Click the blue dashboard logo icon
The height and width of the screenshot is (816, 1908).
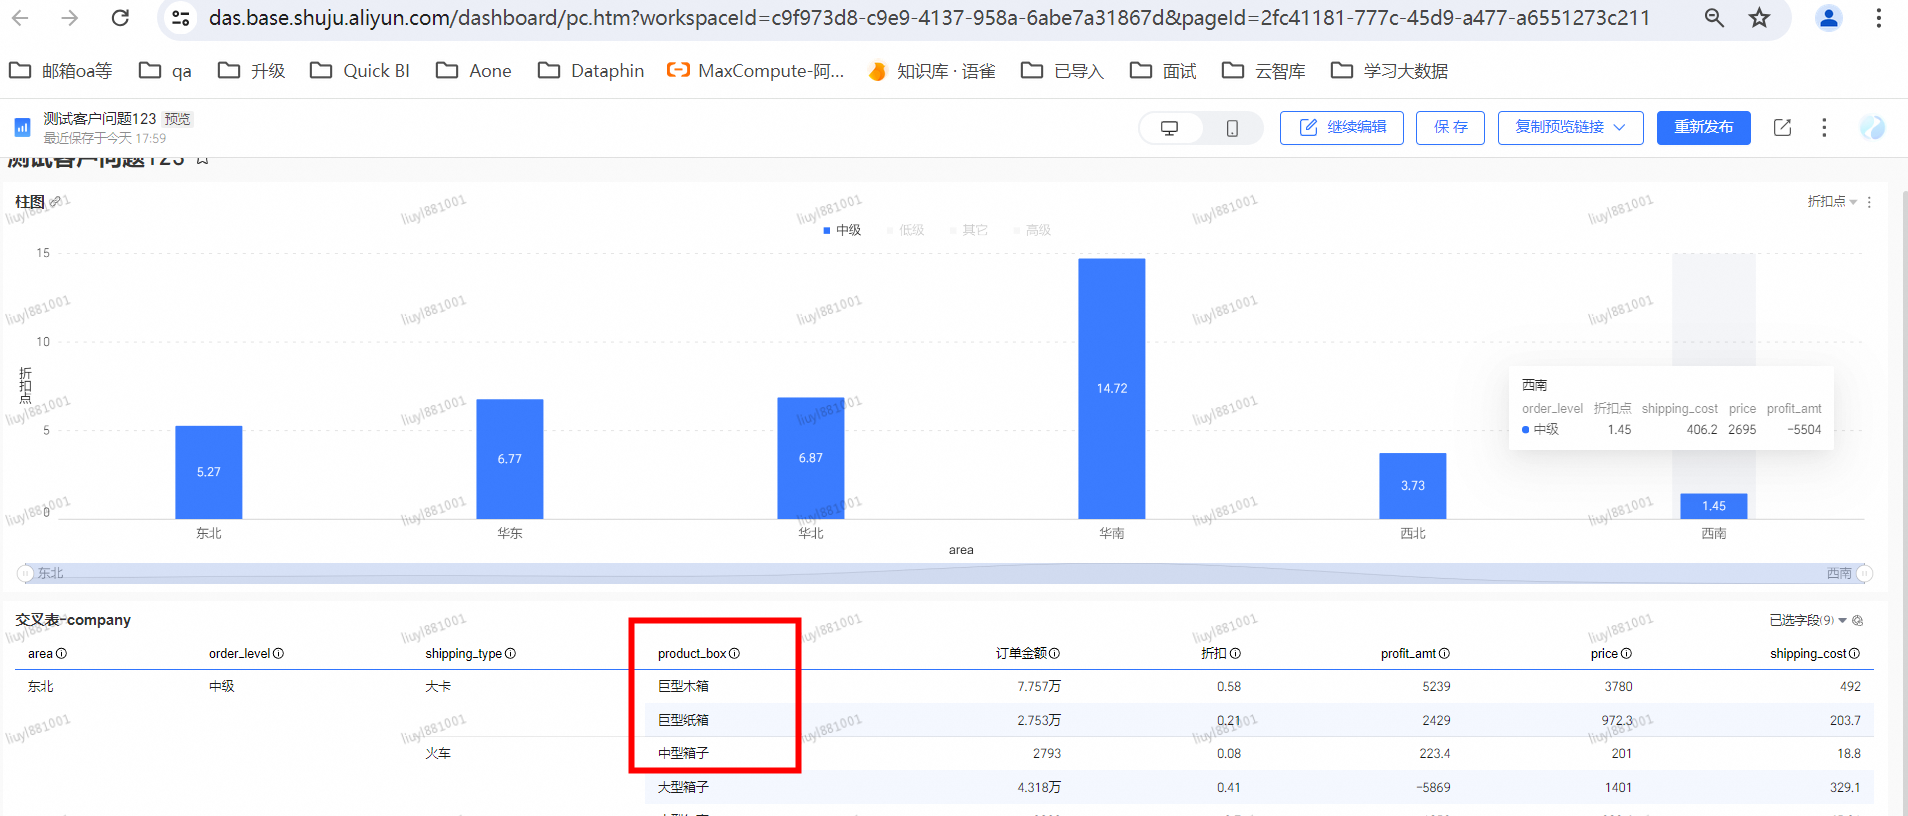pos(22,128)
